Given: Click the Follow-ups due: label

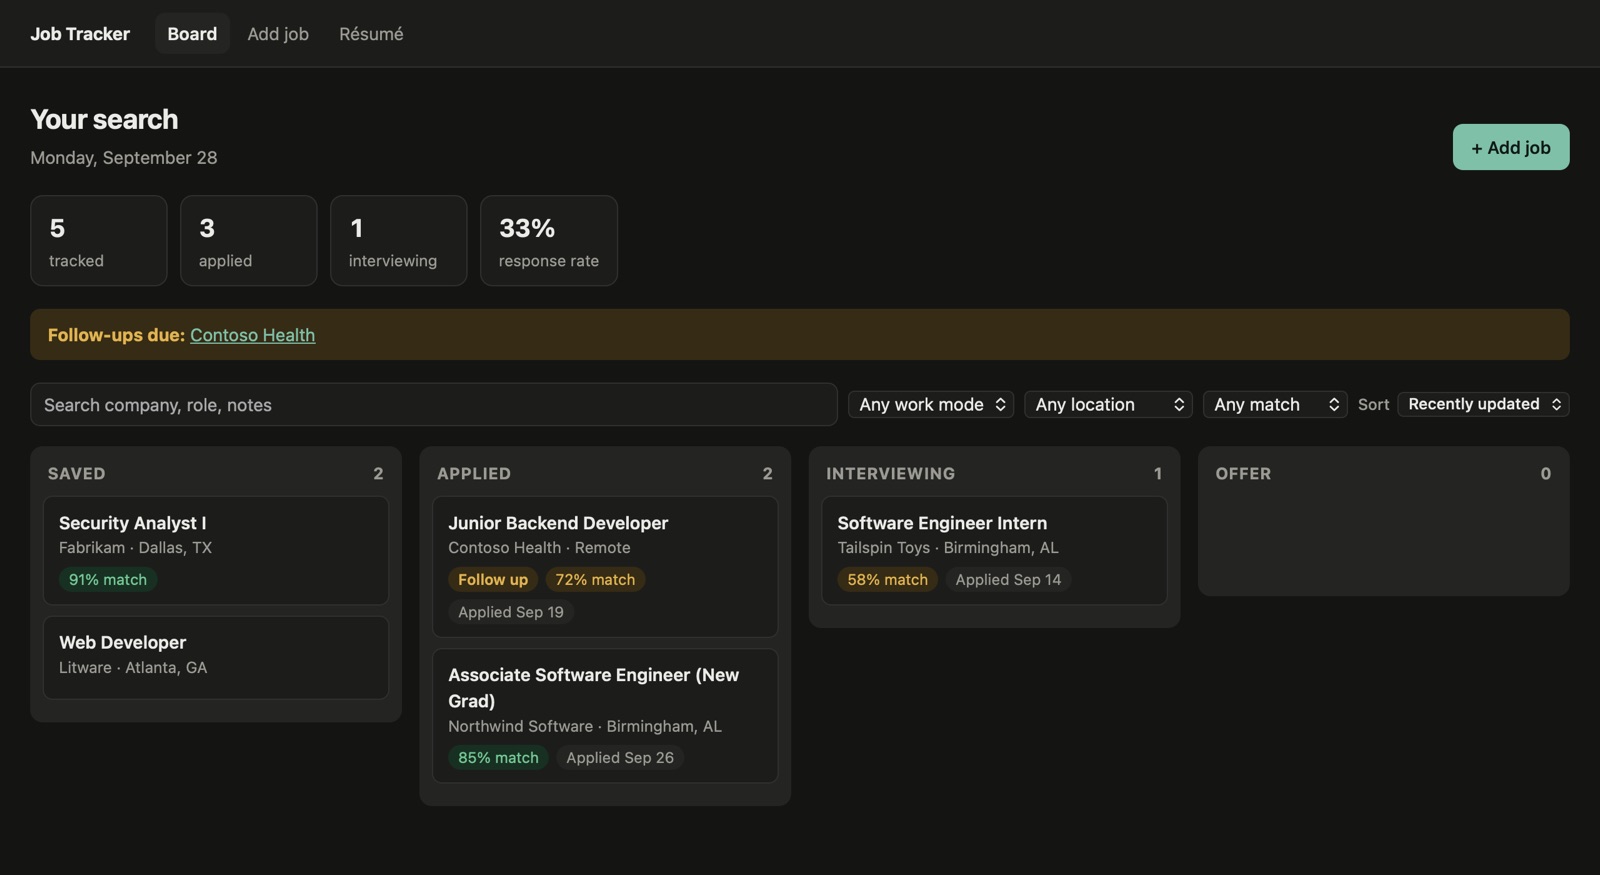Looking at the screenshot, I should (x=116, y=335).
